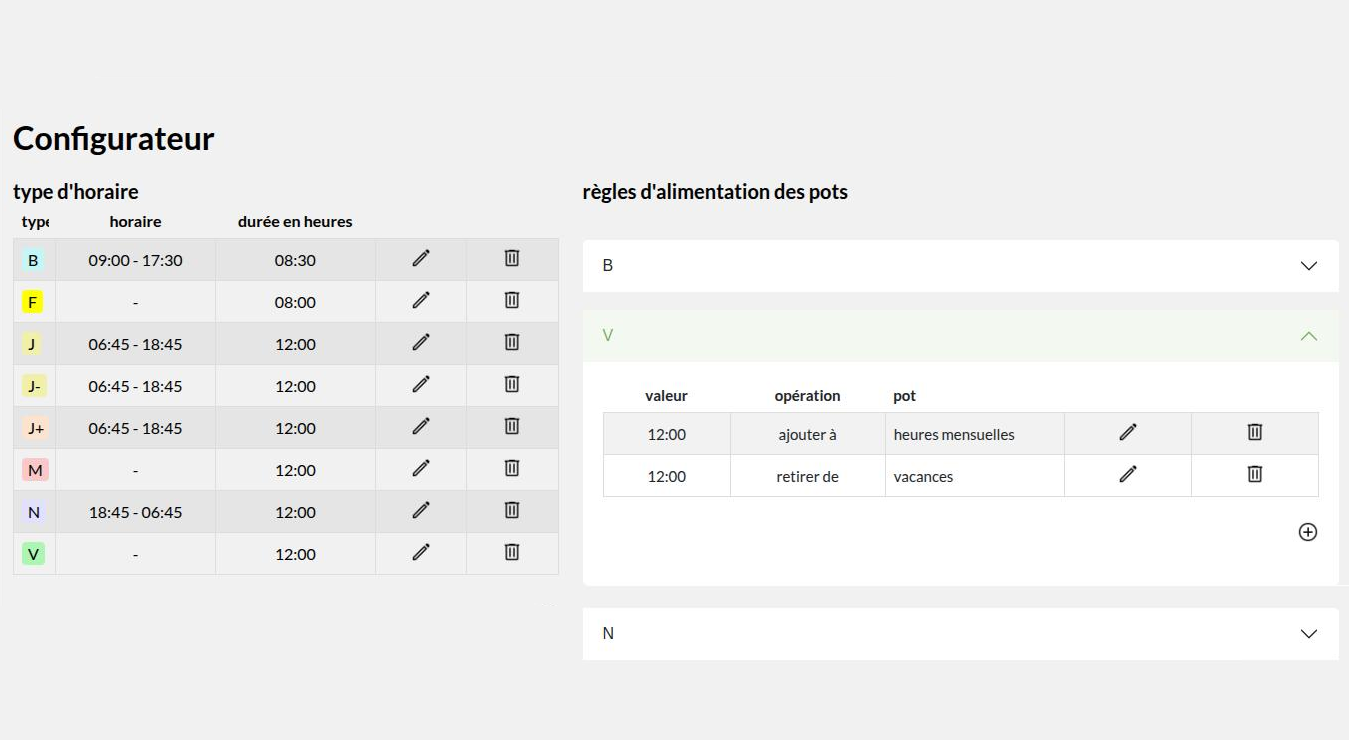Screen dimensions: 1349x740
Task: Select the 09:00 - 17:30 schedule cell
Action: point(135,260)
